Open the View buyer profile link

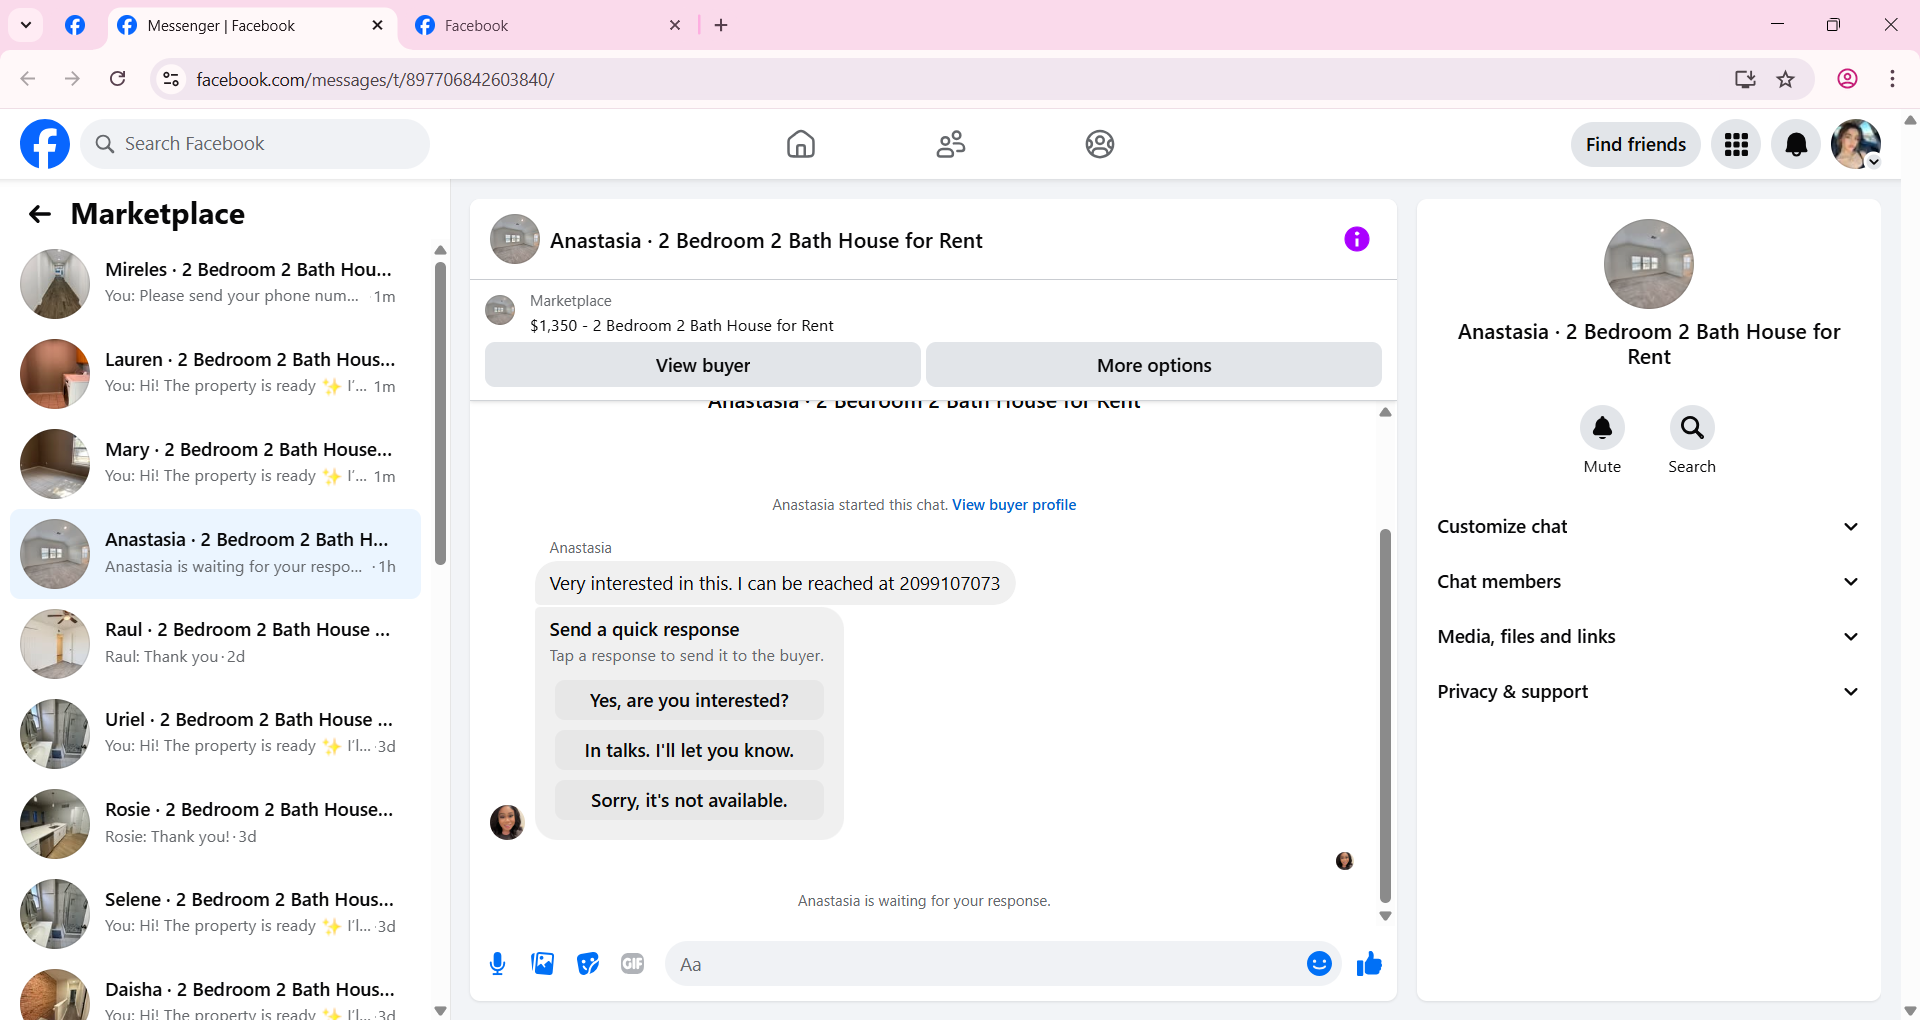coord(1014,505)
